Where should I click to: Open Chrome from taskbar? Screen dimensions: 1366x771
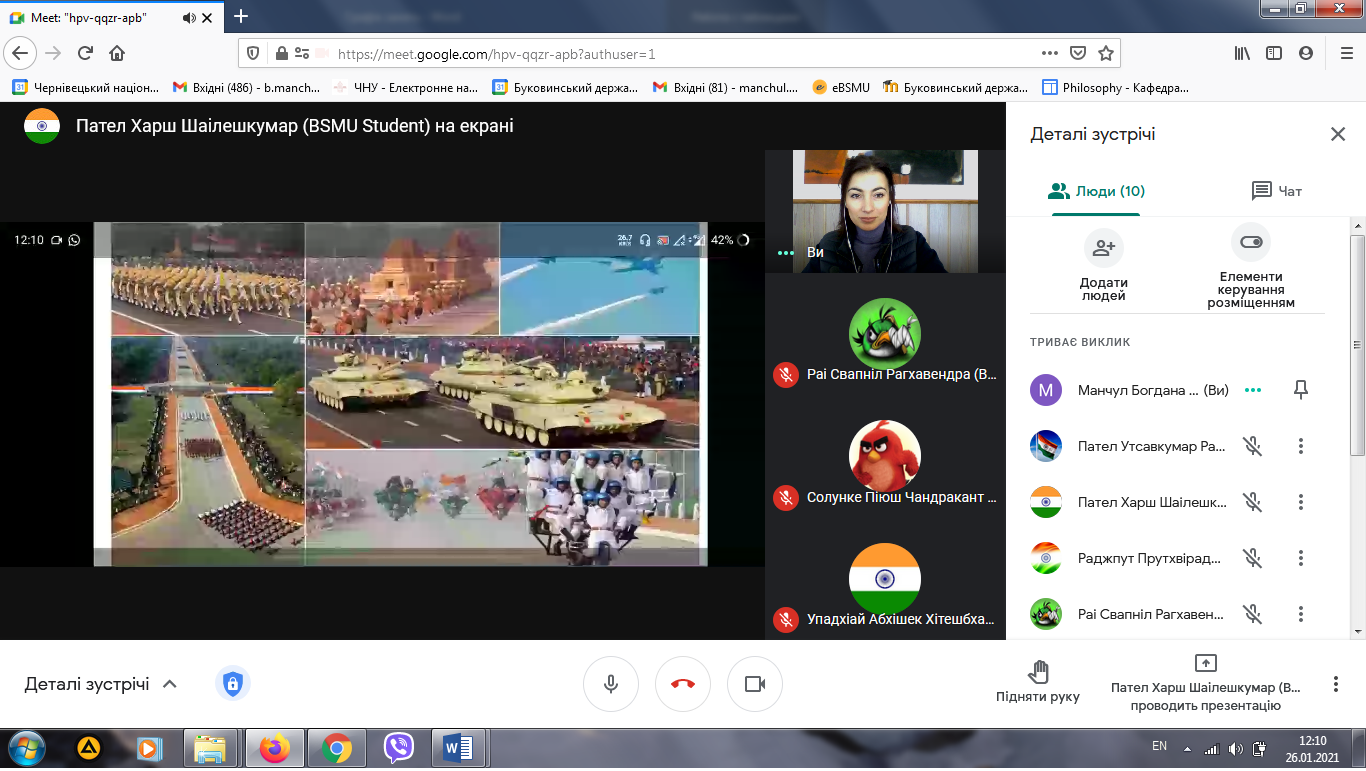click(x=337, y=748)
